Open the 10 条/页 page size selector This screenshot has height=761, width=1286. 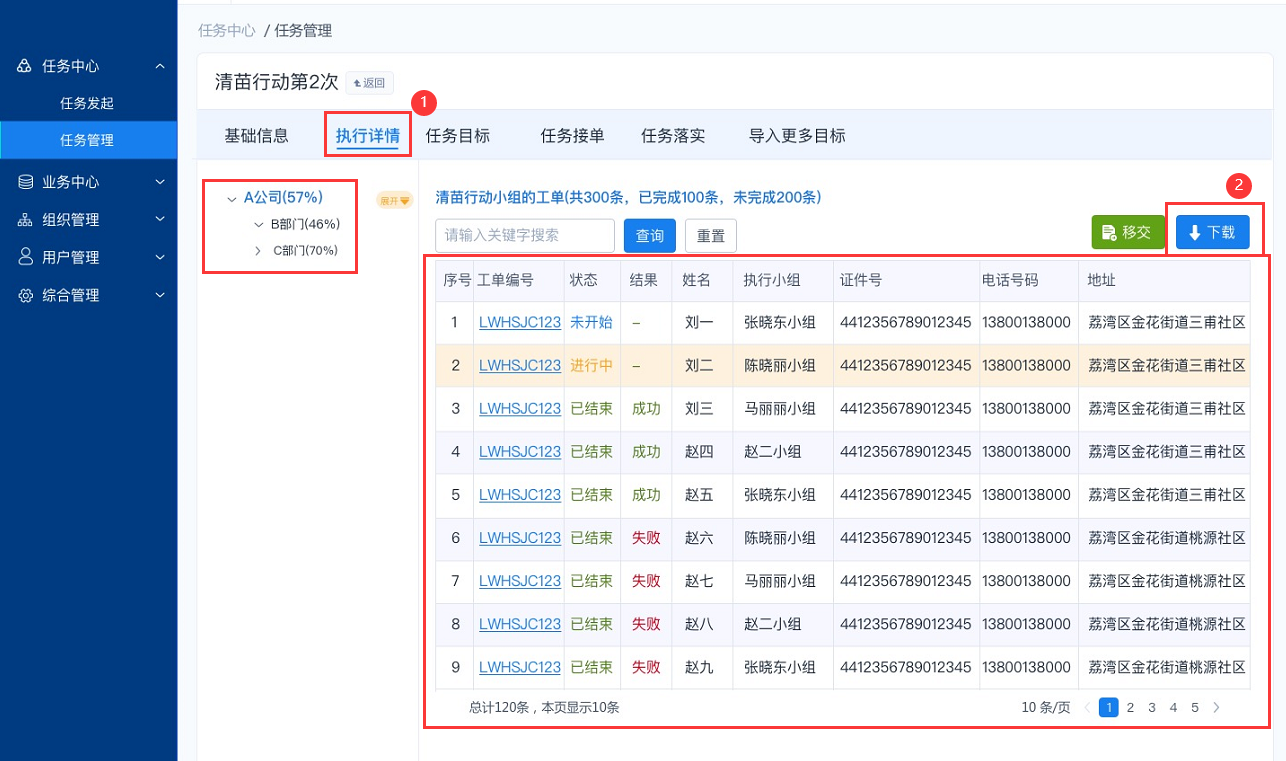(1045, 707)
